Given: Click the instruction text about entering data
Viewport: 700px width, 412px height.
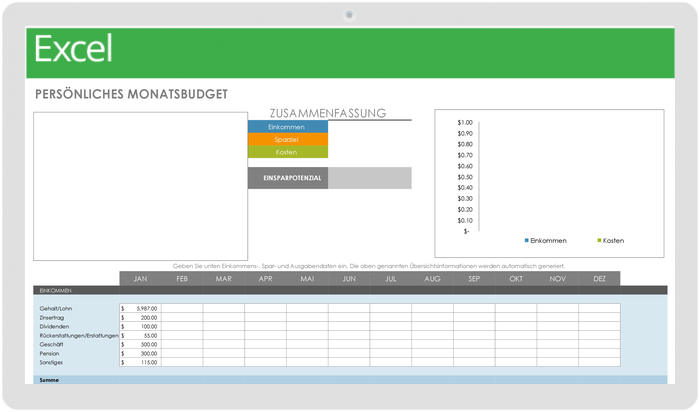Looking at the screenshot, I should tap(369, 266).
